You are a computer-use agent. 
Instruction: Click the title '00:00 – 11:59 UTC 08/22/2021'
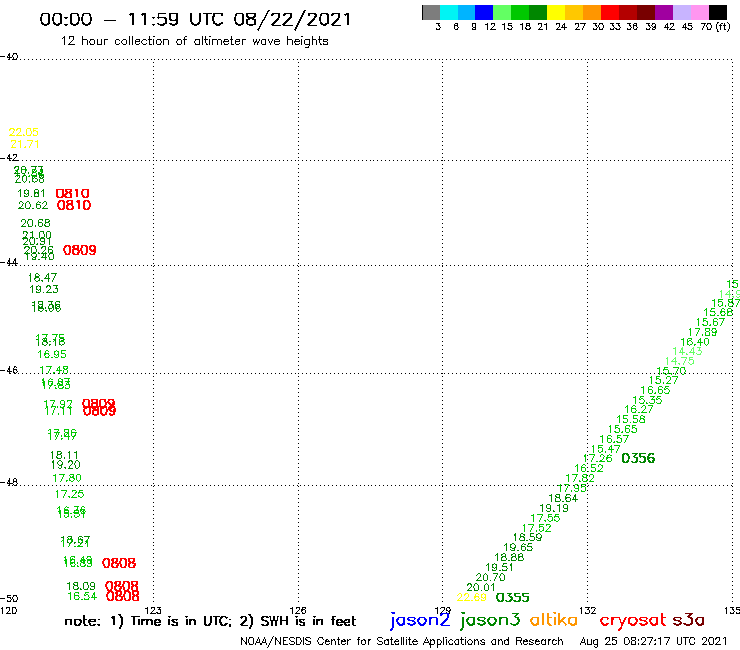click(x=195, y=20)
